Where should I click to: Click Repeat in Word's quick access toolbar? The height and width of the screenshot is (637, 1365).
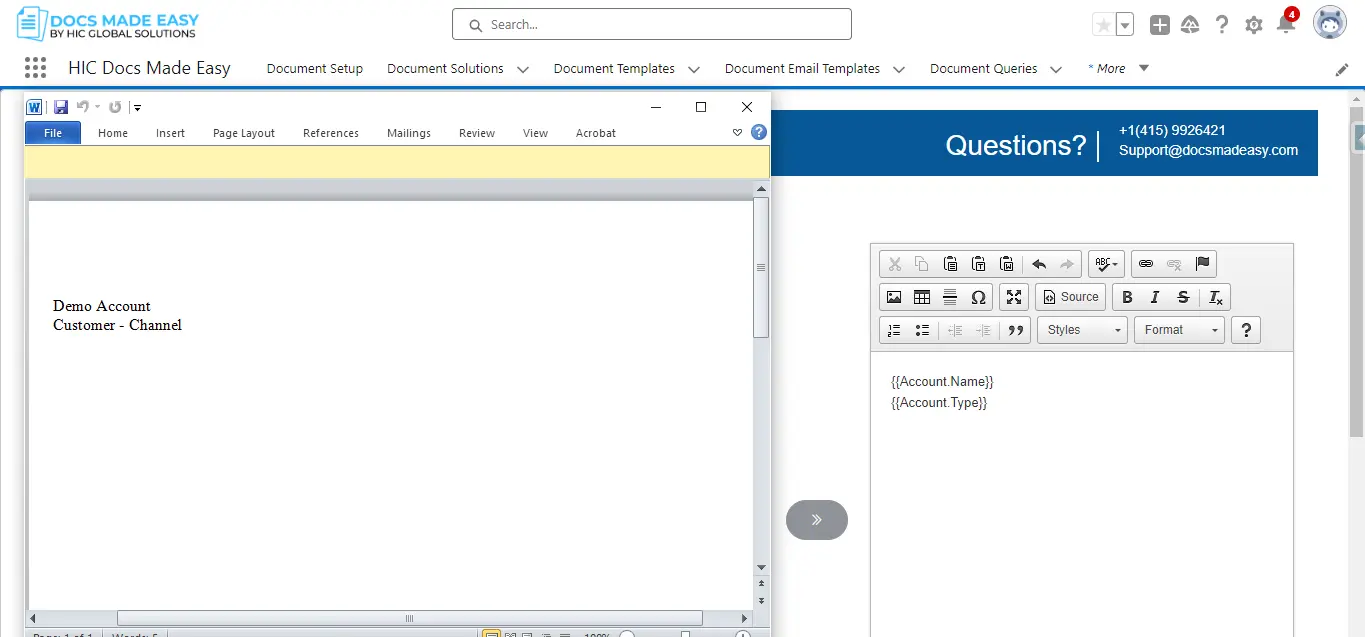[115, 107]
